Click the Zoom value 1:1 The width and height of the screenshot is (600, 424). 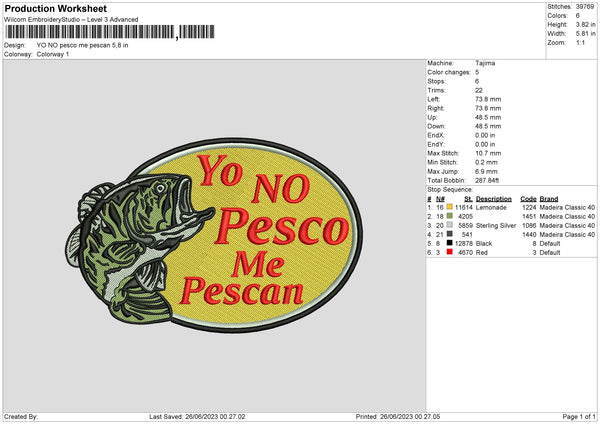580,42
